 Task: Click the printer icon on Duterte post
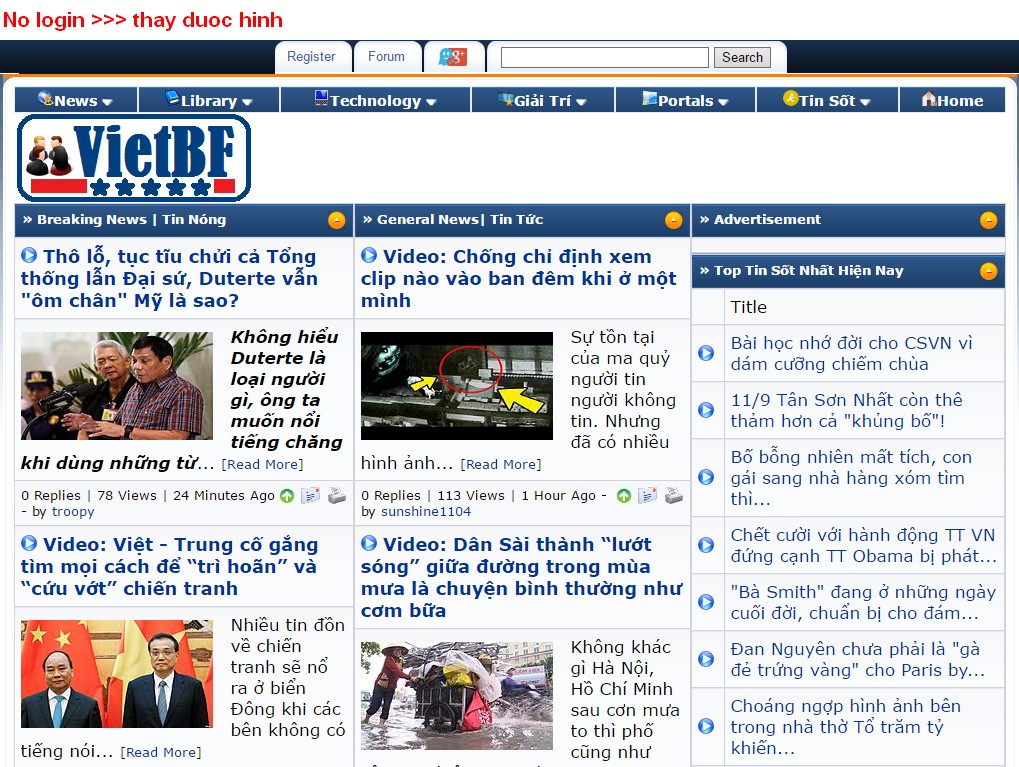point(337,495)
